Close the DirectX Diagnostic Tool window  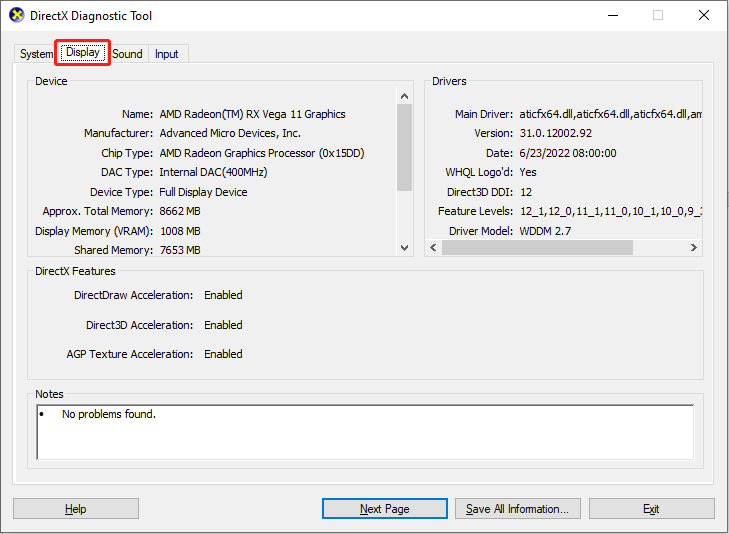(x=704, y=15)
